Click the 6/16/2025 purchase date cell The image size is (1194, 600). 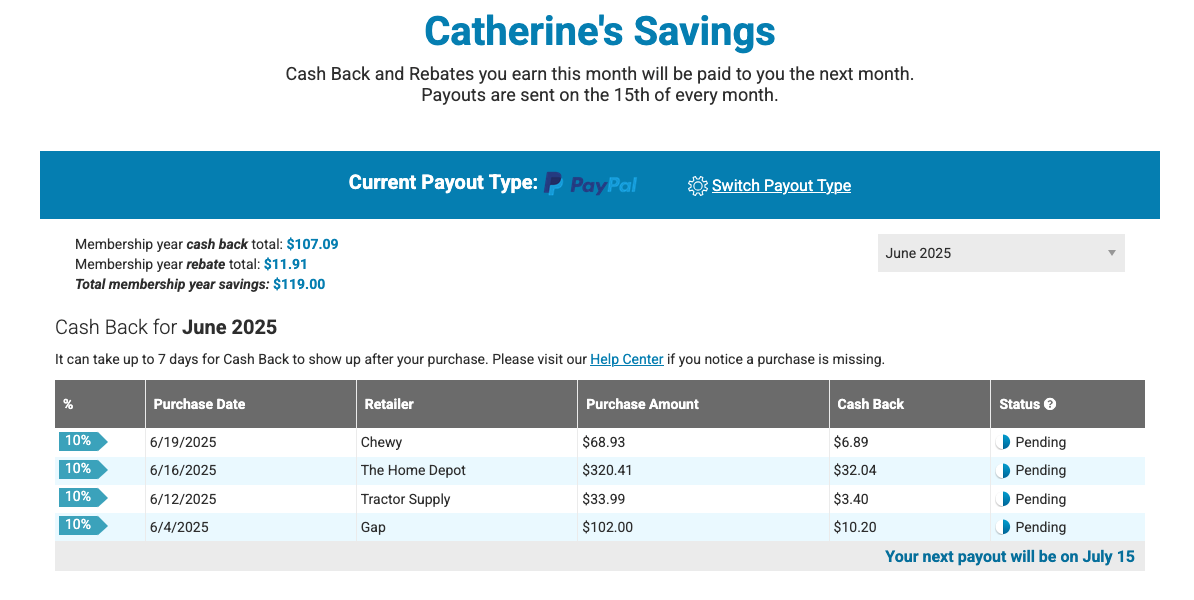(x=183, y=470)
